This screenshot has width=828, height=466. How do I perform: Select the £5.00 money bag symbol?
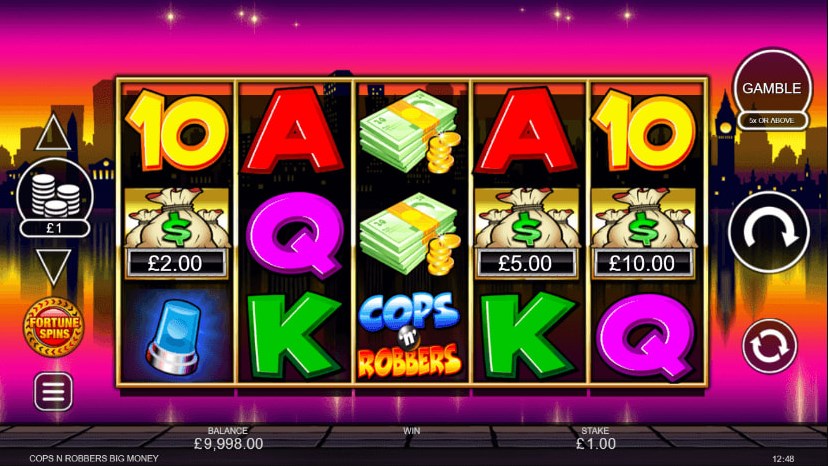pos(526,232)
